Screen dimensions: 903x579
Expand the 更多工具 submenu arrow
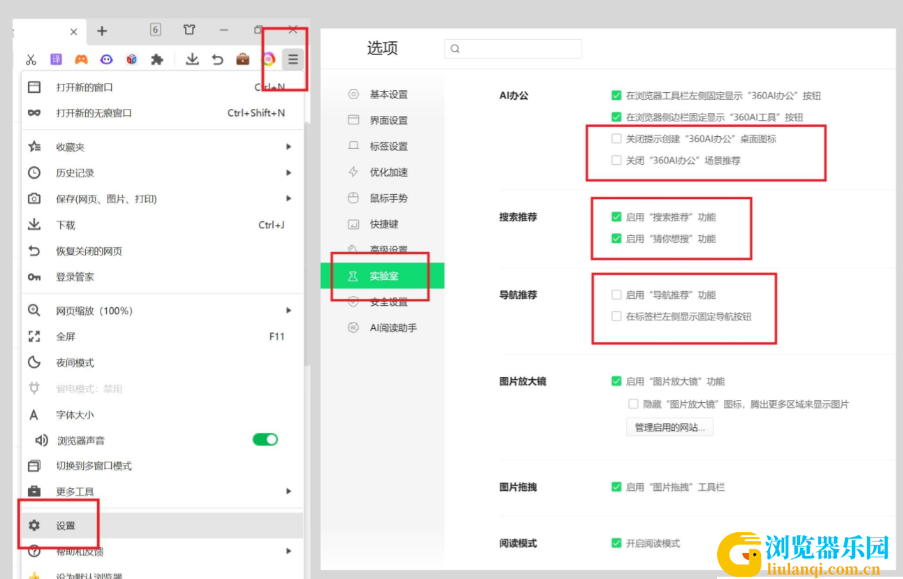point(289,491)
